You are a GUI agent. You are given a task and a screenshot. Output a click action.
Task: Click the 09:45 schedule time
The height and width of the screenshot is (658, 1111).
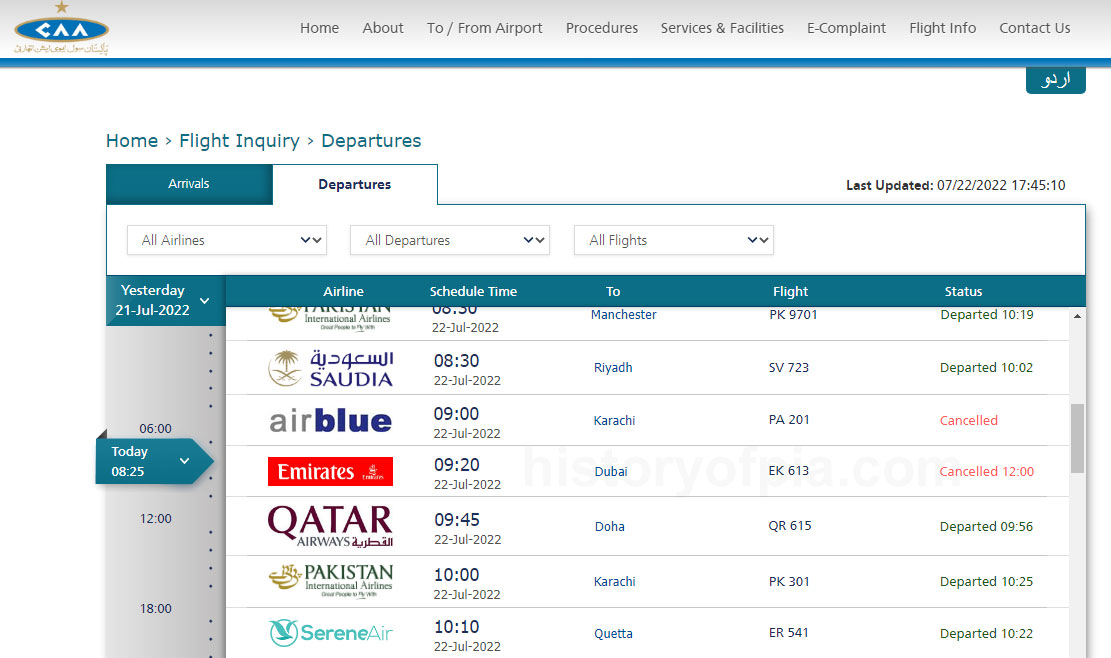coord(457,520)
